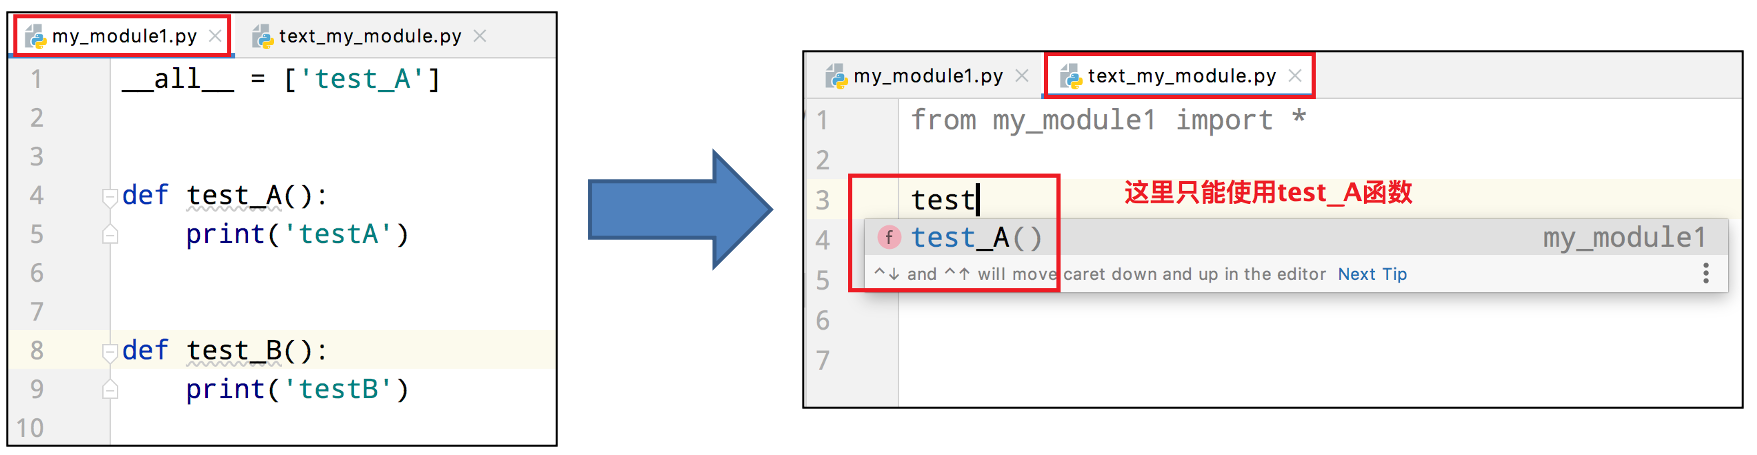Screen dimensions: 1757x455
Task: Click line number 8 in the left editor gutter
Action: 37,351
